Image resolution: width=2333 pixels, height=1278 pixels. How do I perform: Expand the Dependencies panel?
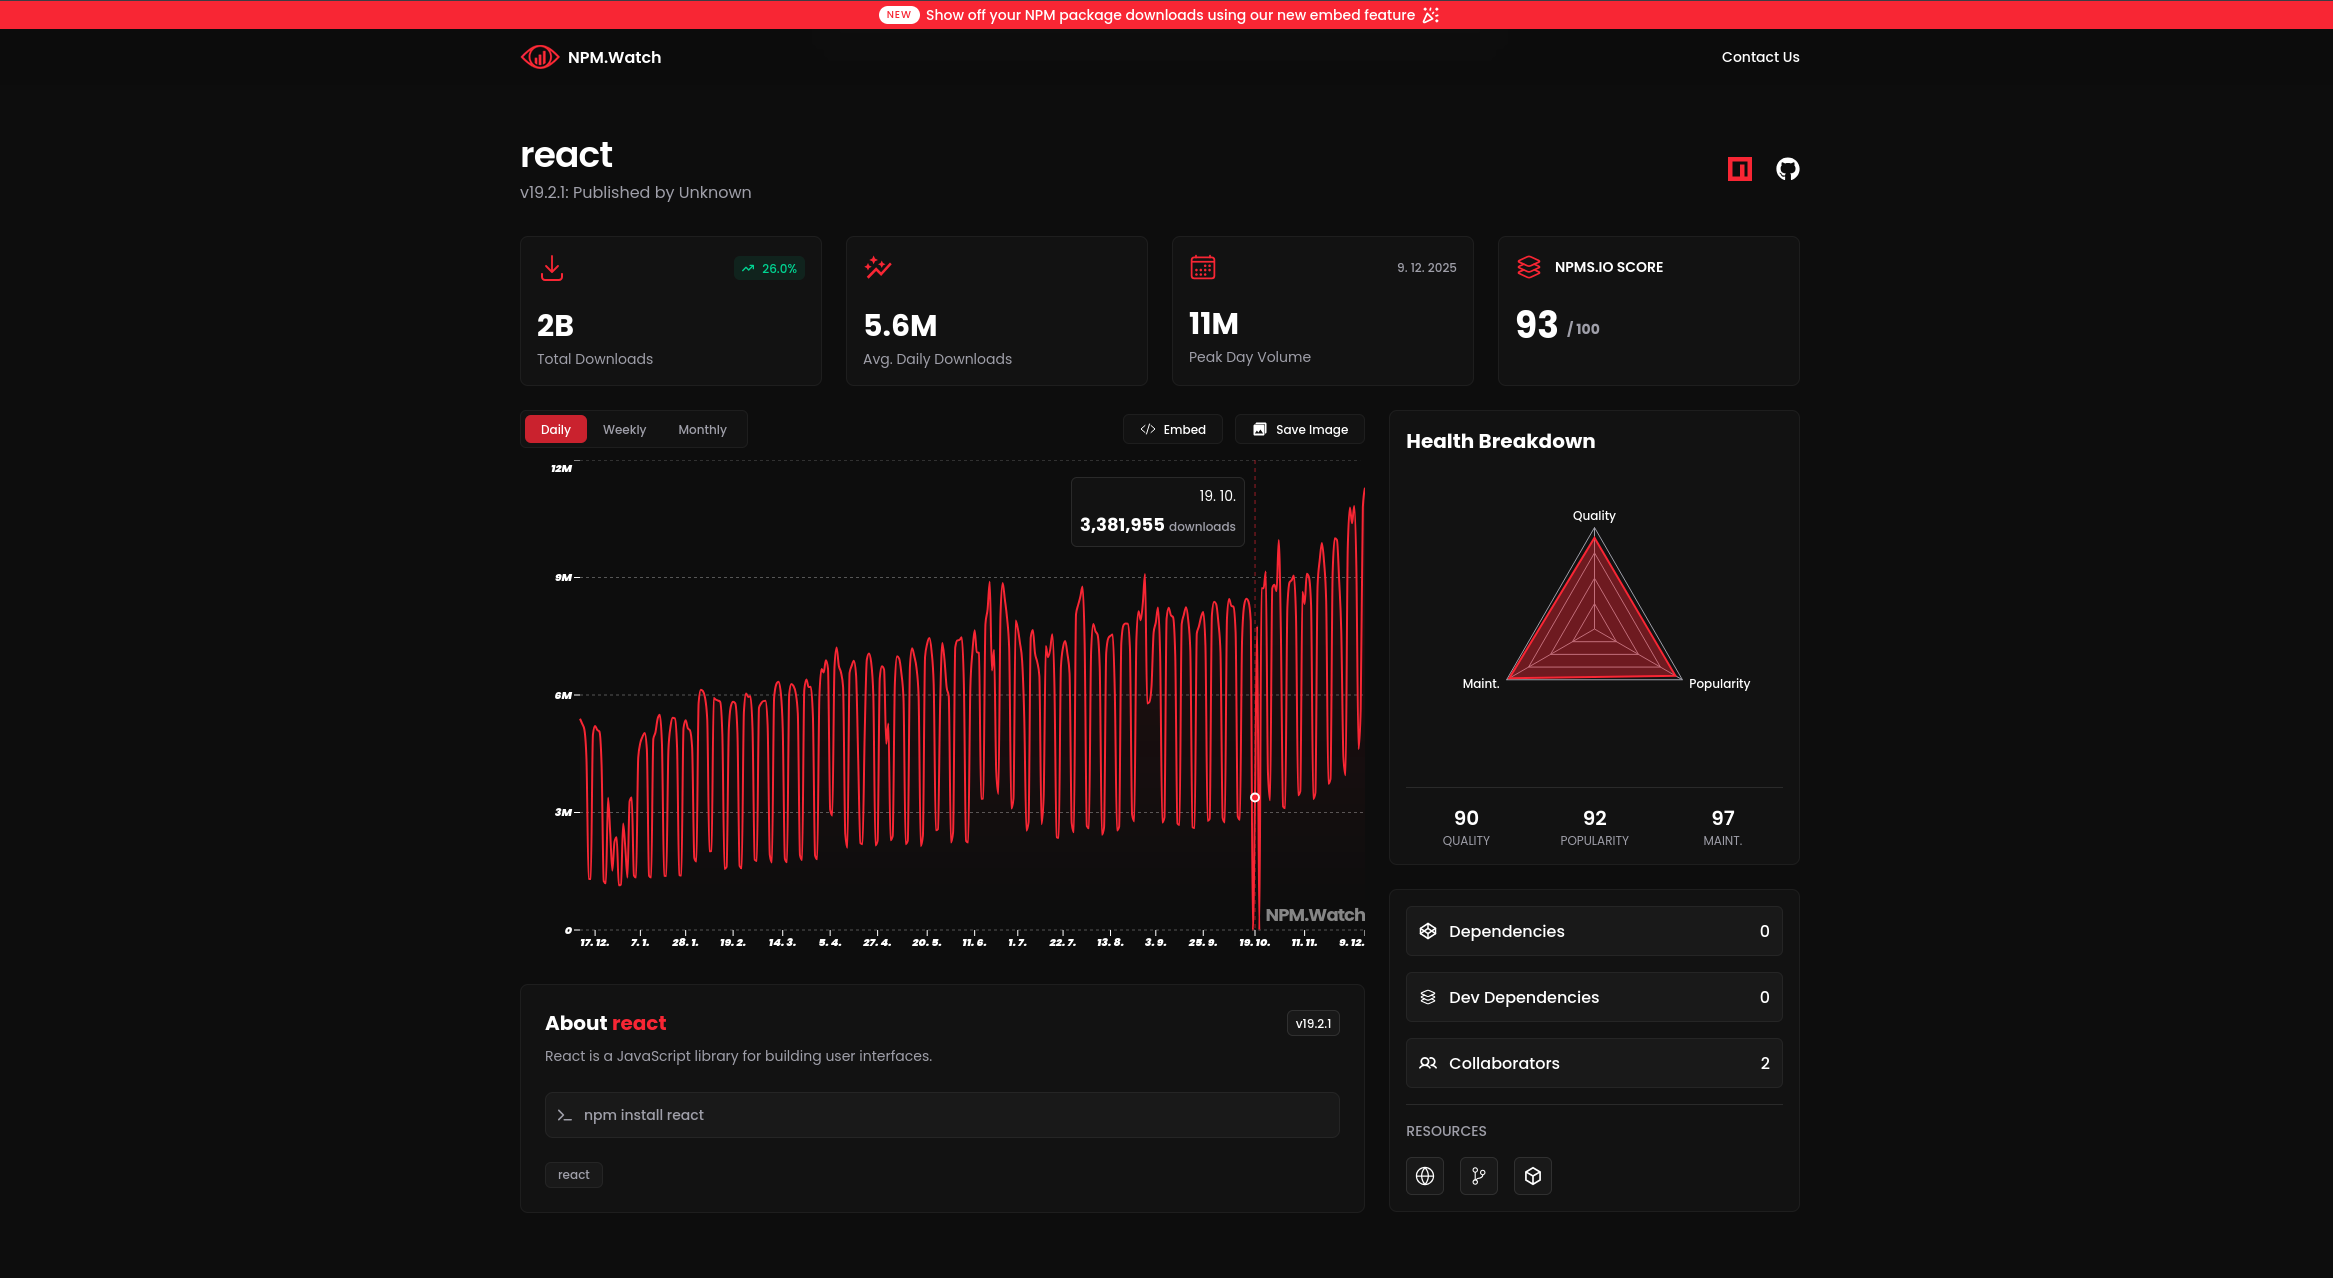[1594, 931]
